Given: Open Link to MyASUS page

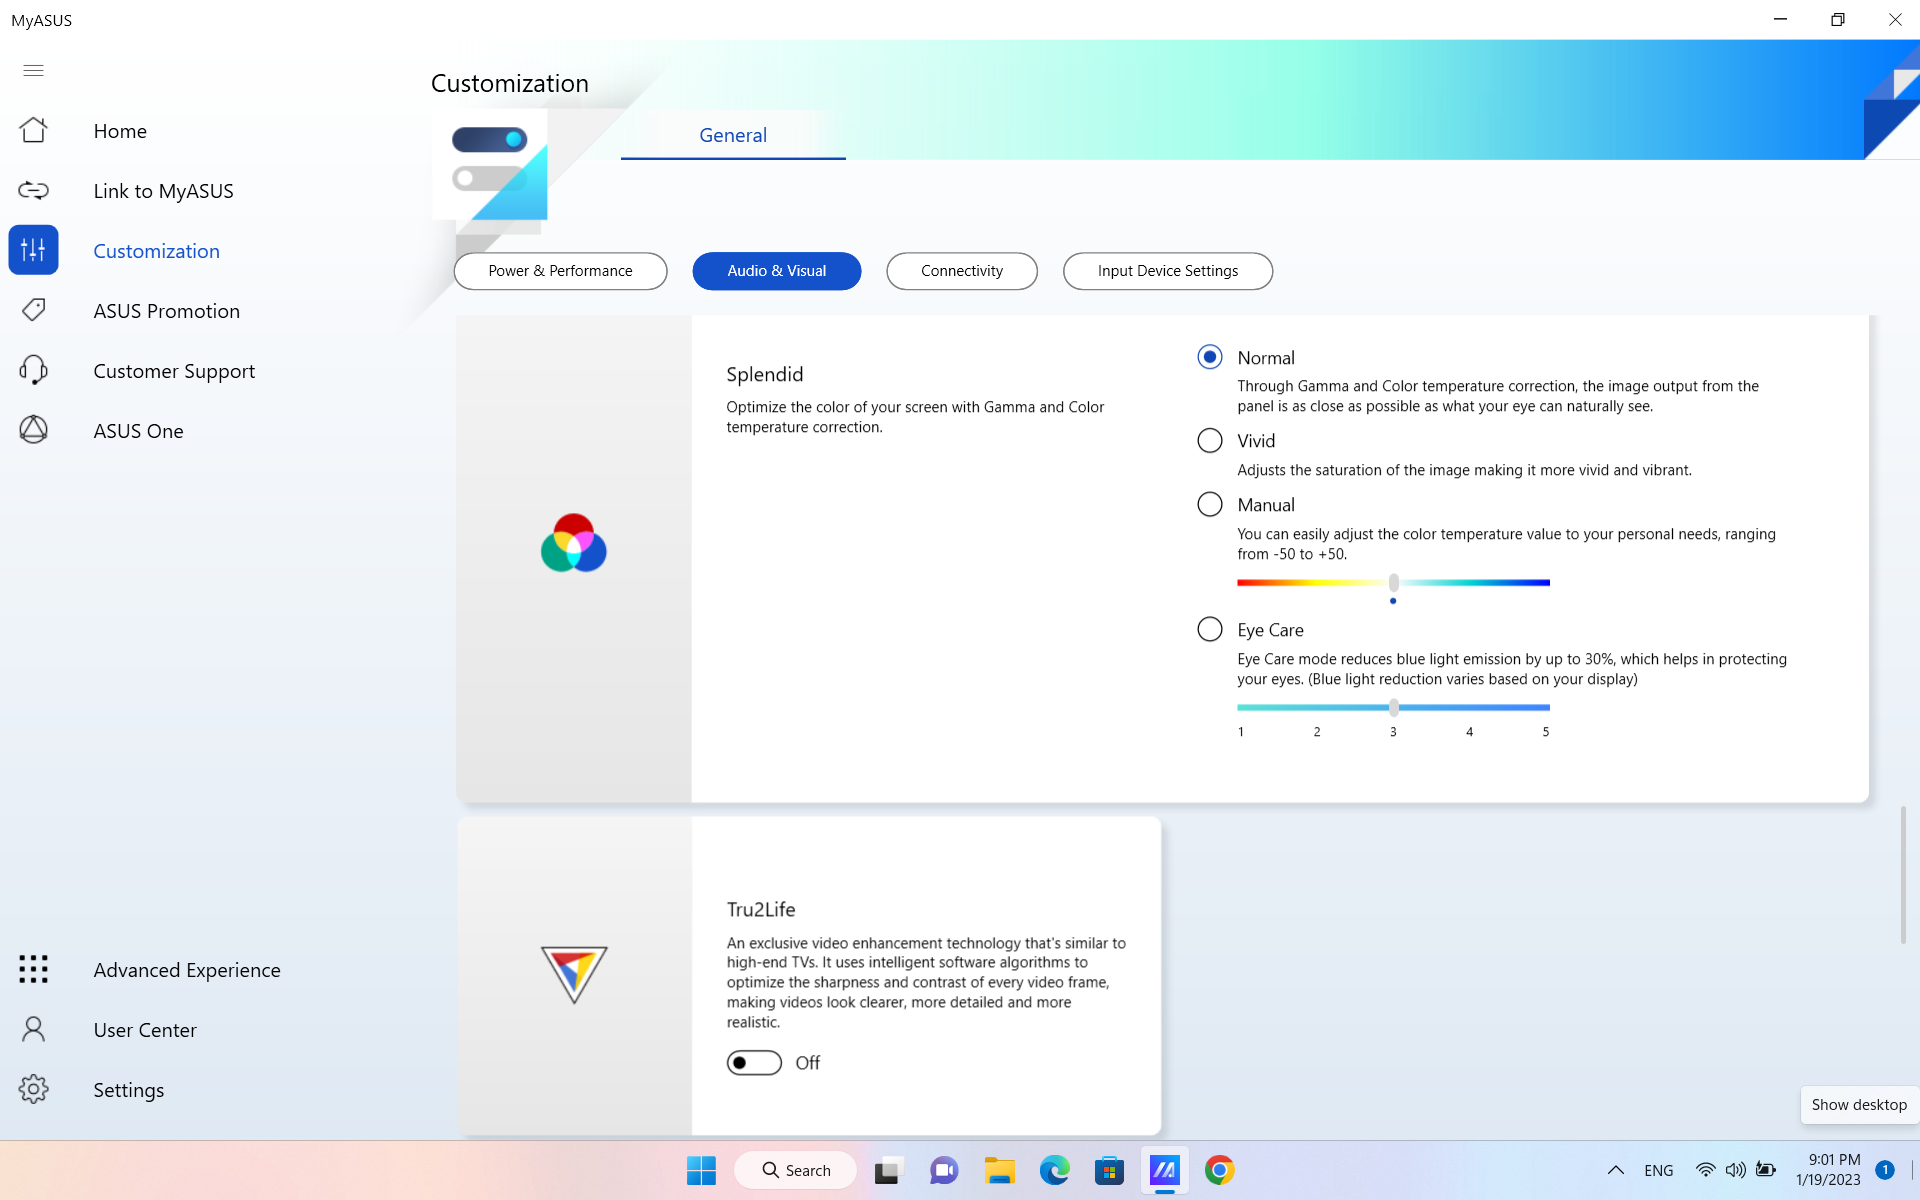Looking at the screenshot, I should pyautogui.click(x=163, y=191).
